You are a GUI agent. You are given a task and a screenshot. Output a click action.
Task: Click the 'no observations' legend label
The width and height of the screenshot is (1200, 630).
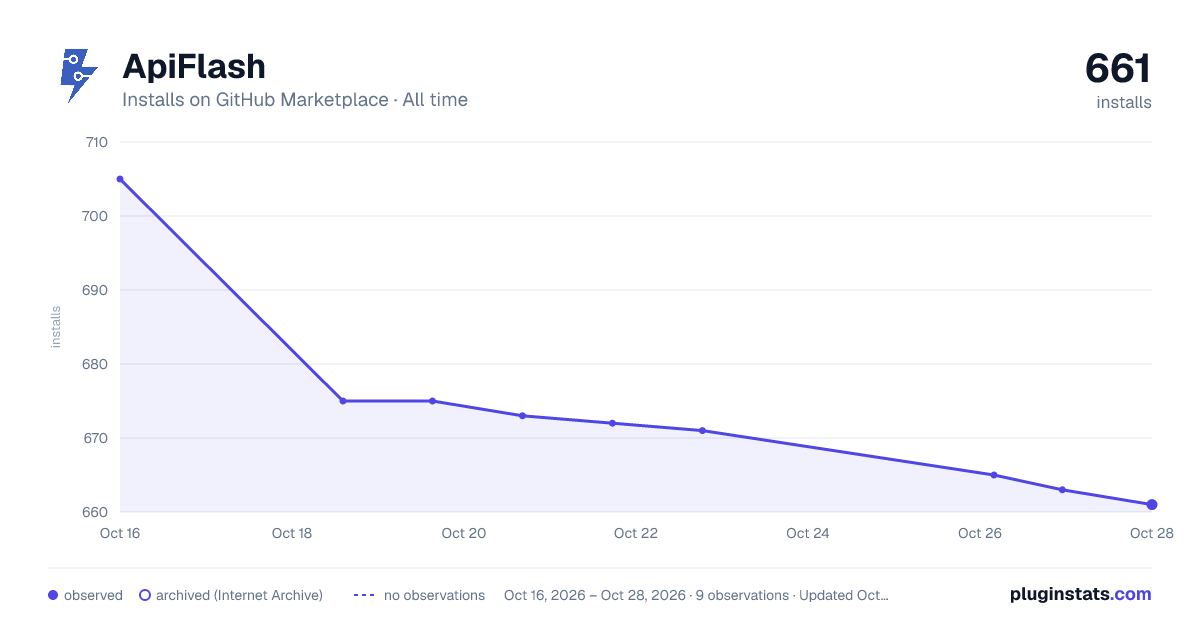(x=434, y=595)
